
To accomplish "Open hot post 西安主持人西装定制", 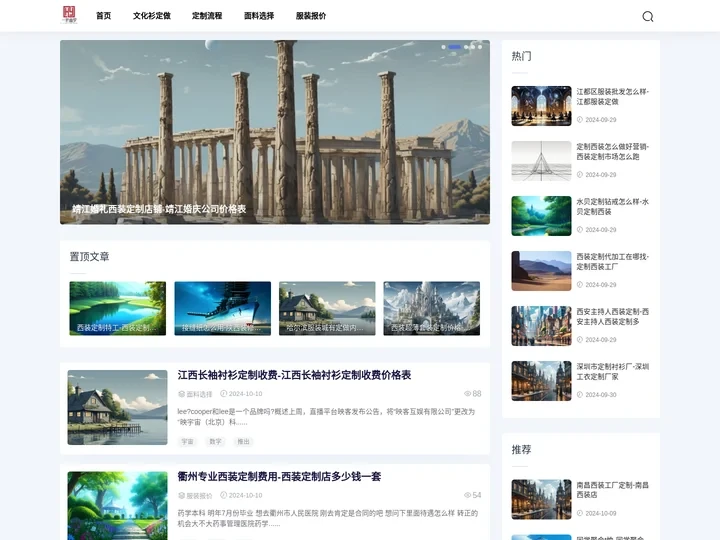I will pyautogui.click(x=613, y=317).
